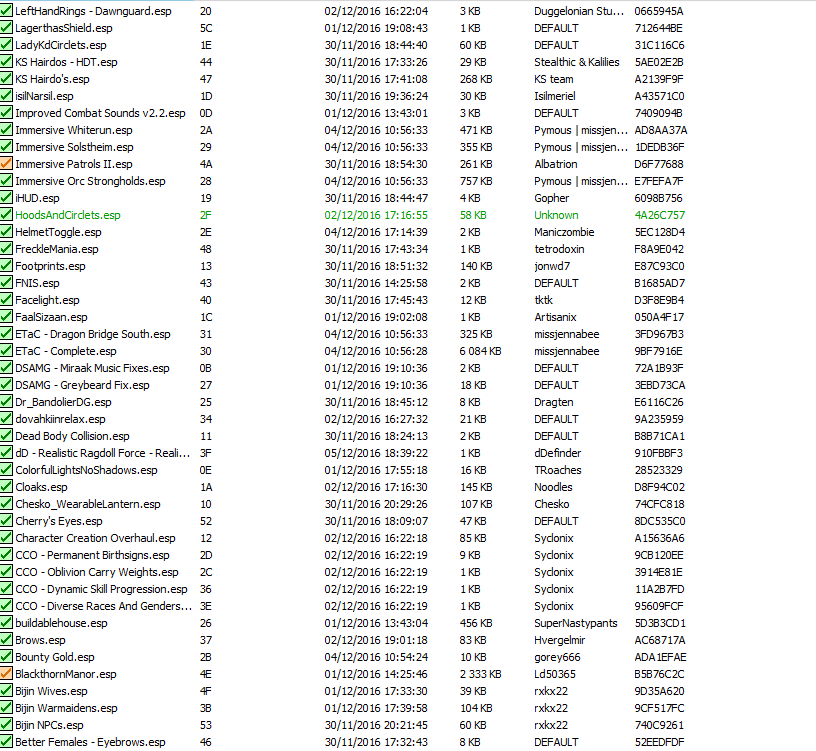Click author Duggelonian Stu... cell
The image size is (816, 751).
click(x=579, y=11)
